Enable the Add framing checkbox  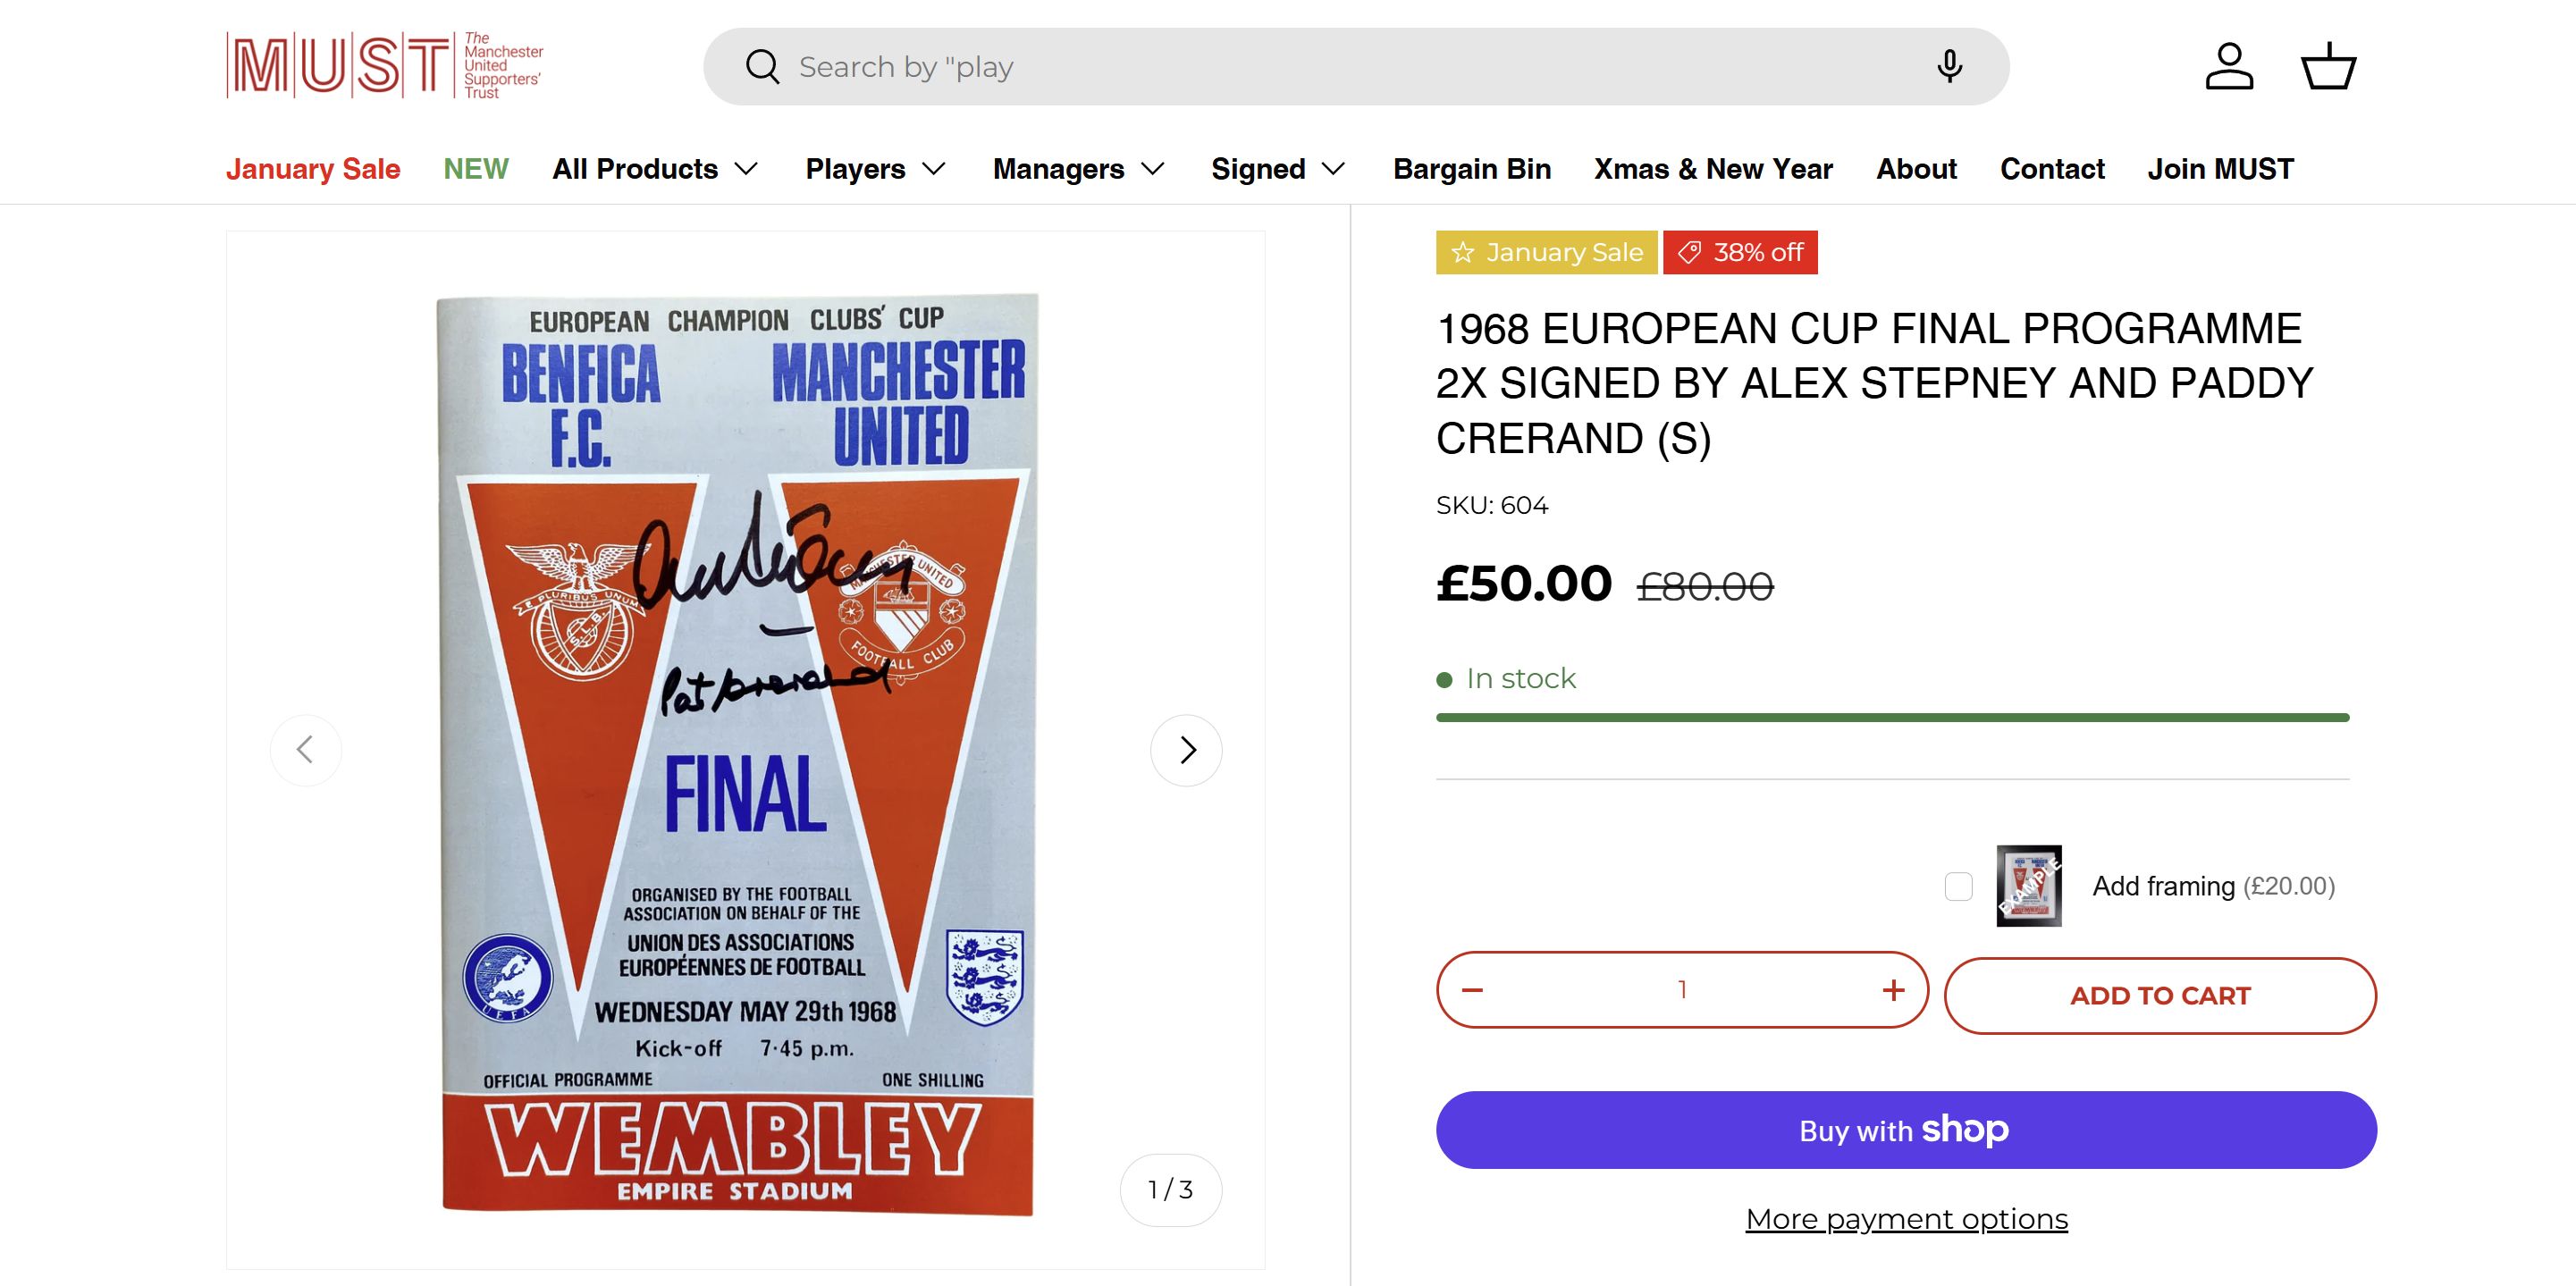1958,886
